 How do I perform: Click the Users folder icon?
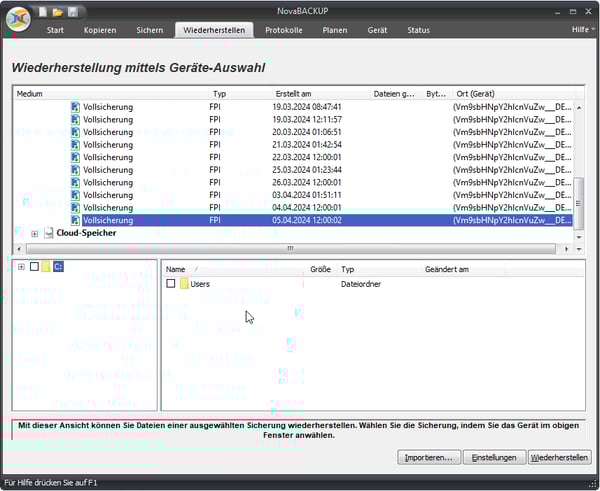(184, 284)
